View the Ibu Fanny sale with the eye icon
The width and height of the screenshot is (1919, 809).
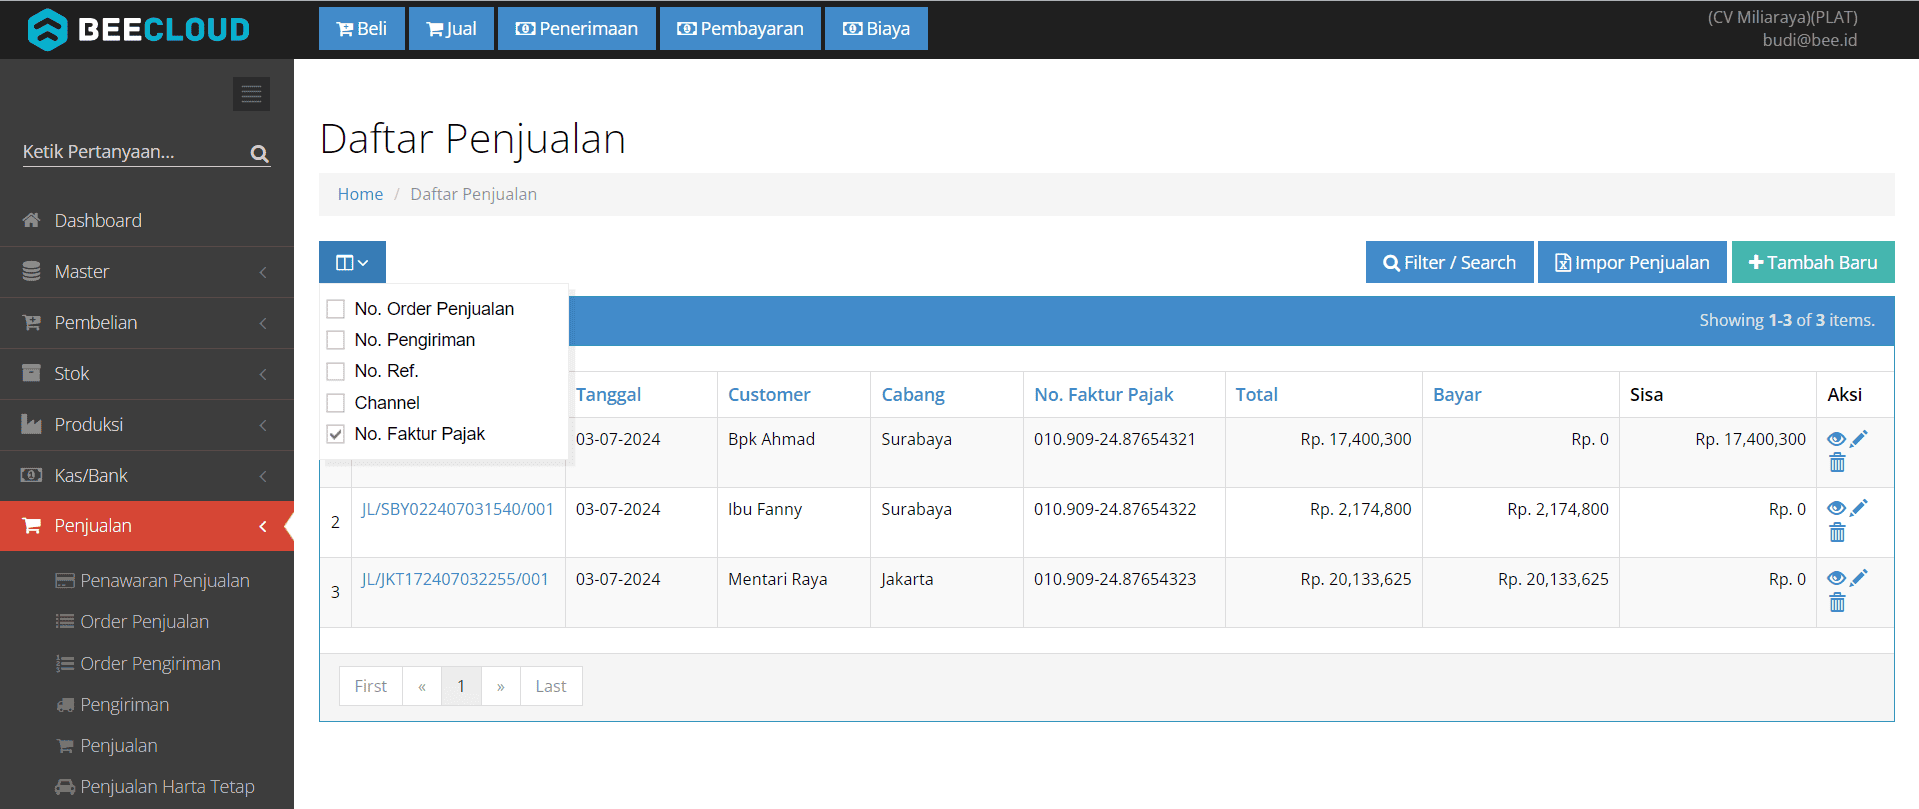tap(1836, 508)
